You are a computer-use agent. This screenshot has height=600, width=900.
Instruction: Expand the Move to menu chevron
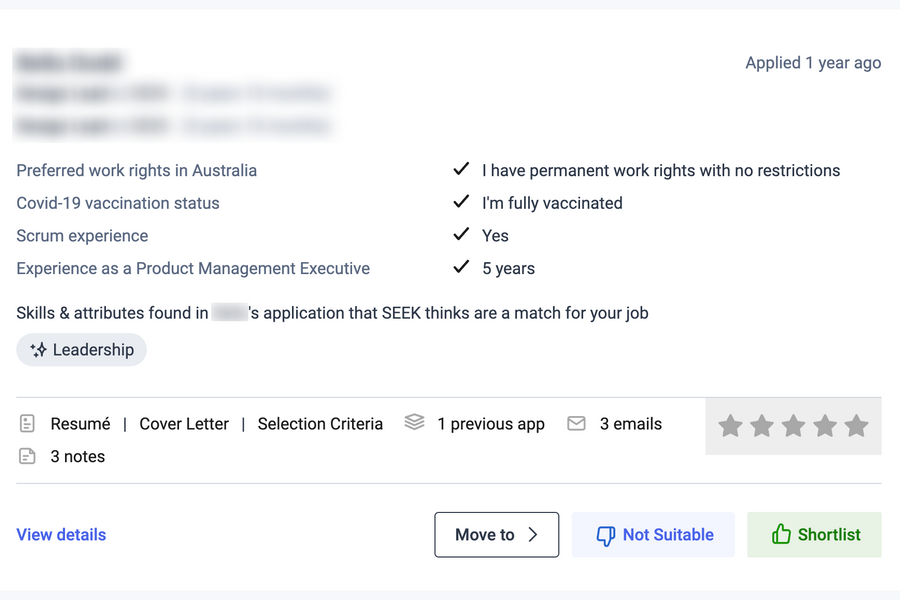click(533, 535)
